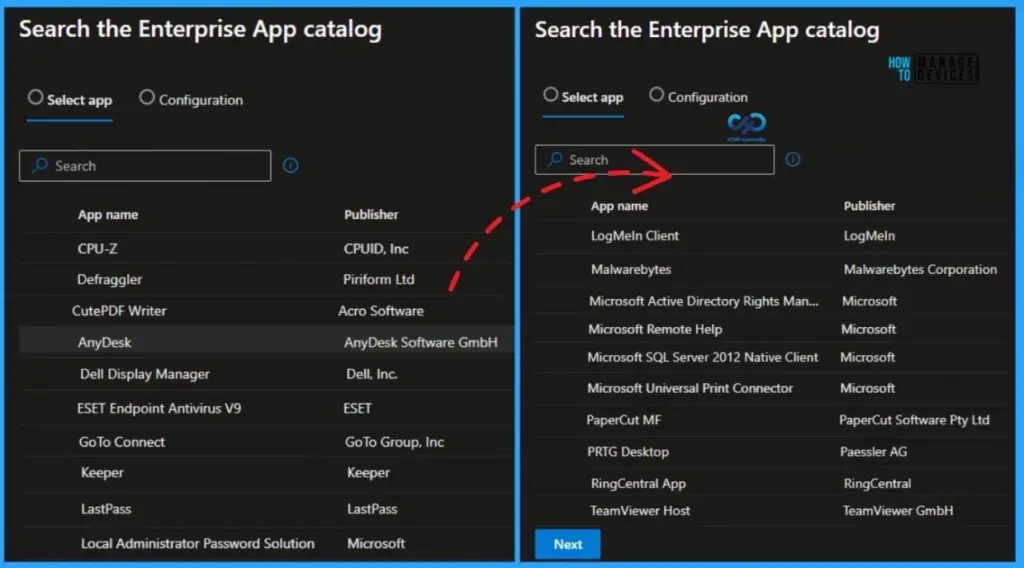Select Microsoft Universal Print Connector app
Image resolution: width=1024 pixels, height=568 pixels.
point(690,388)
